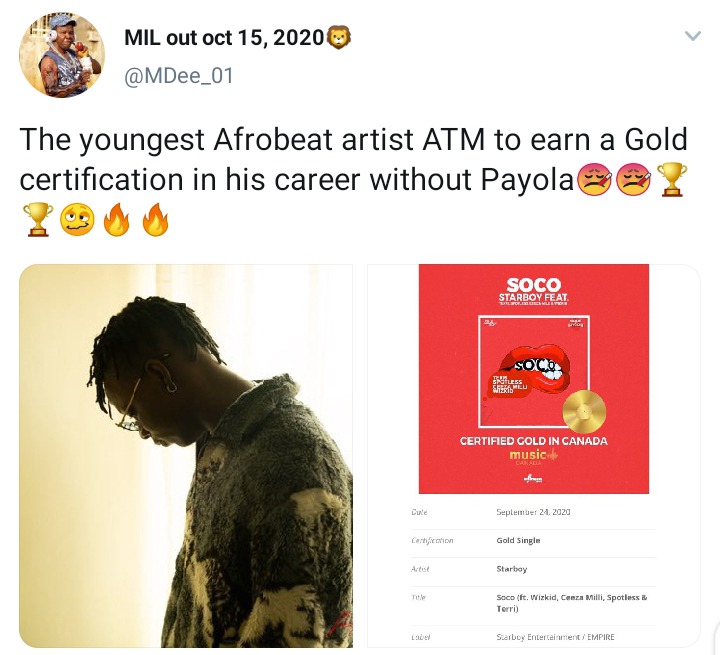Select the September 24, 2020 date value

tap(533, 512)
